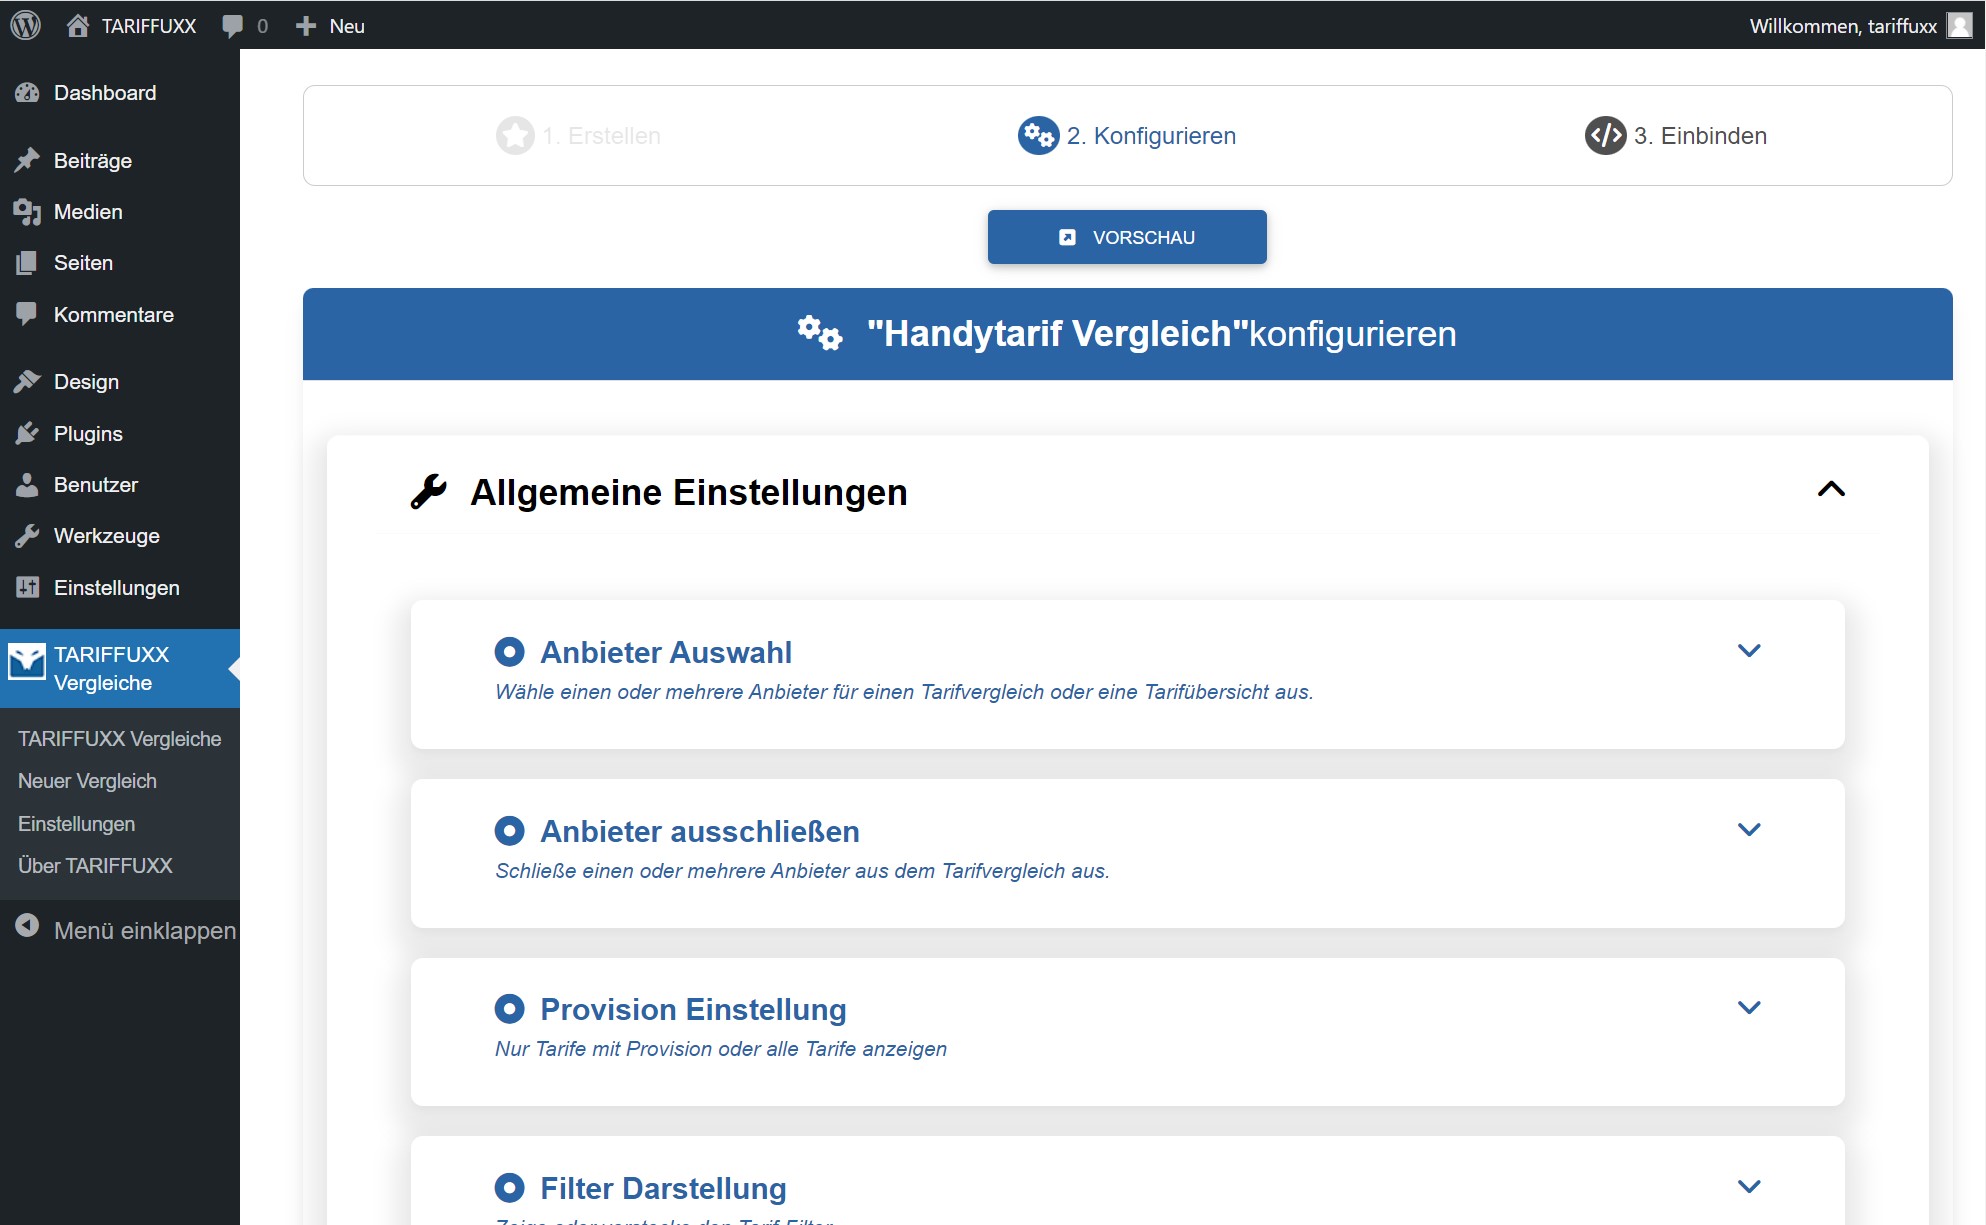Open the TARIFFUXX Vergleiche submenu link
The image size is (1986, 1225).
(119, 739)
